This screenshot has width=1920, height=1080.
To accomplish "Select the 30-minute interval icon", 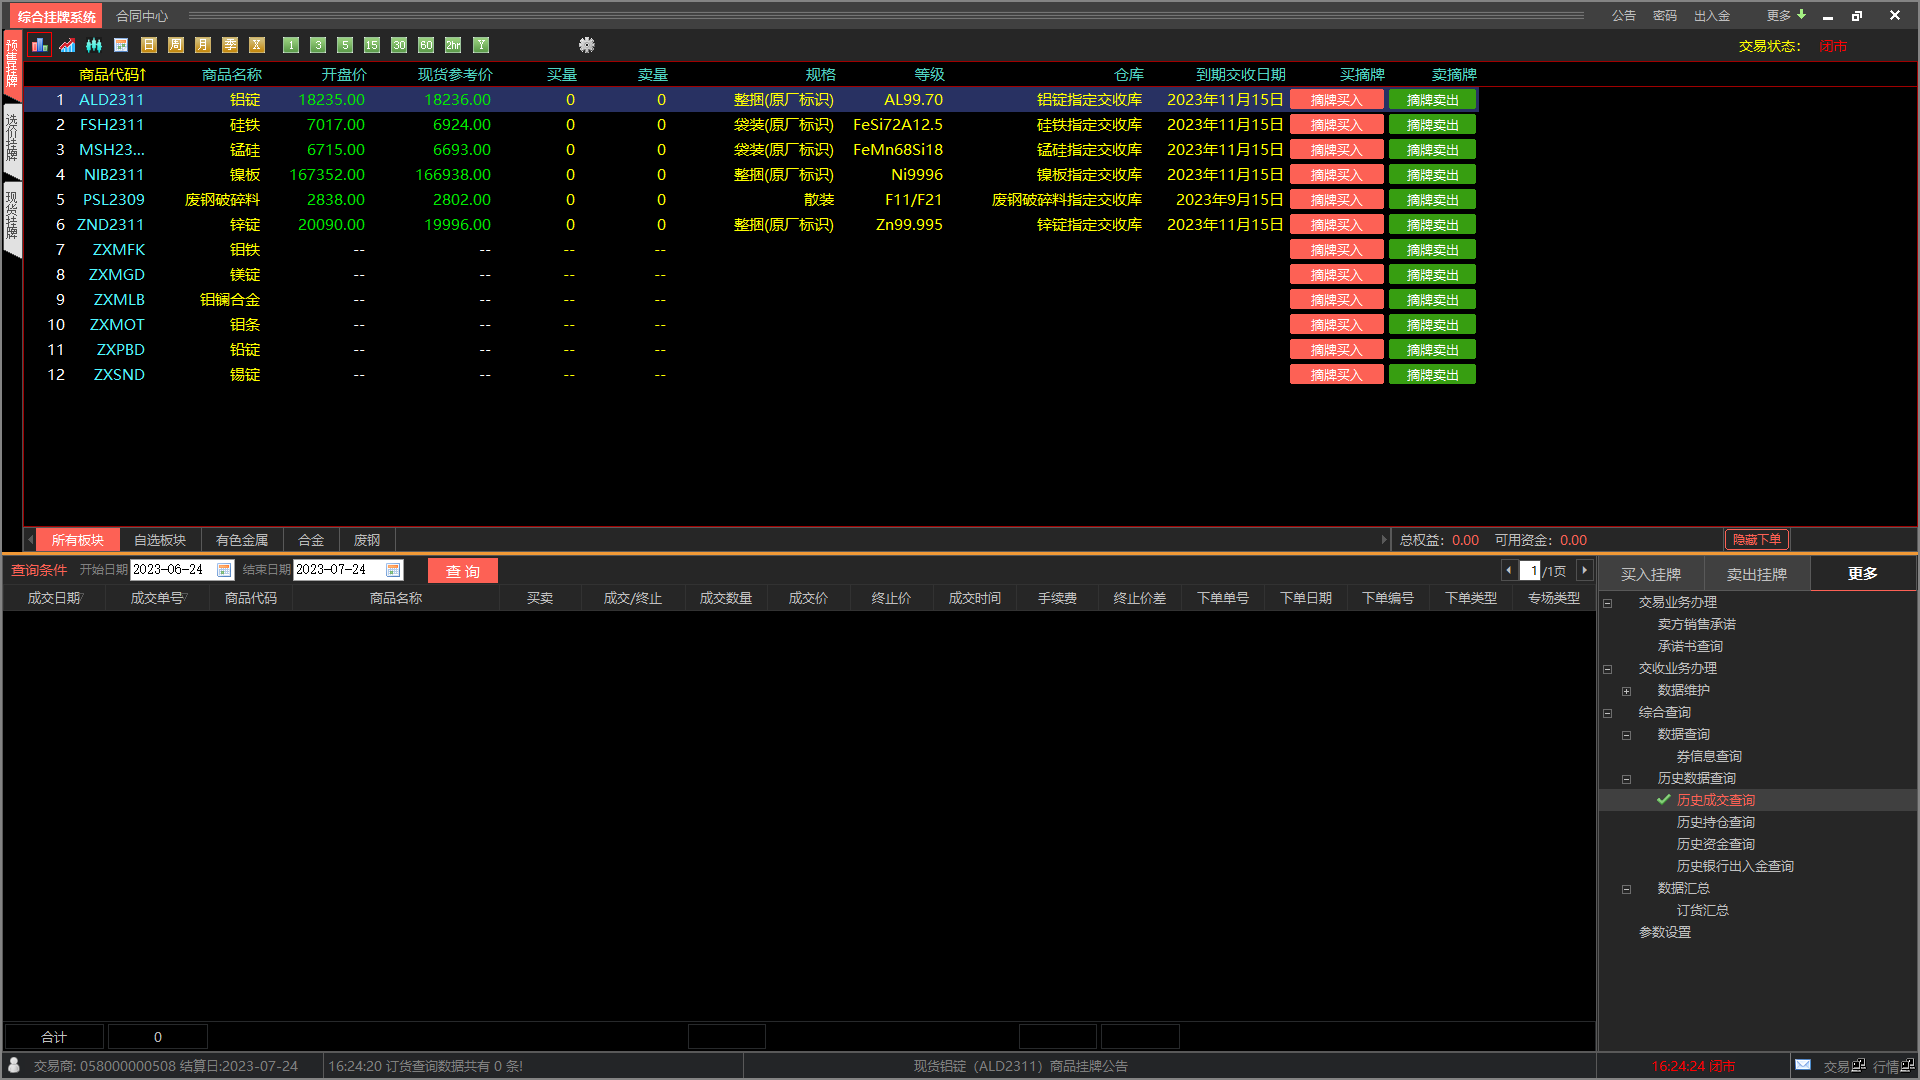I will pos(399,45).
